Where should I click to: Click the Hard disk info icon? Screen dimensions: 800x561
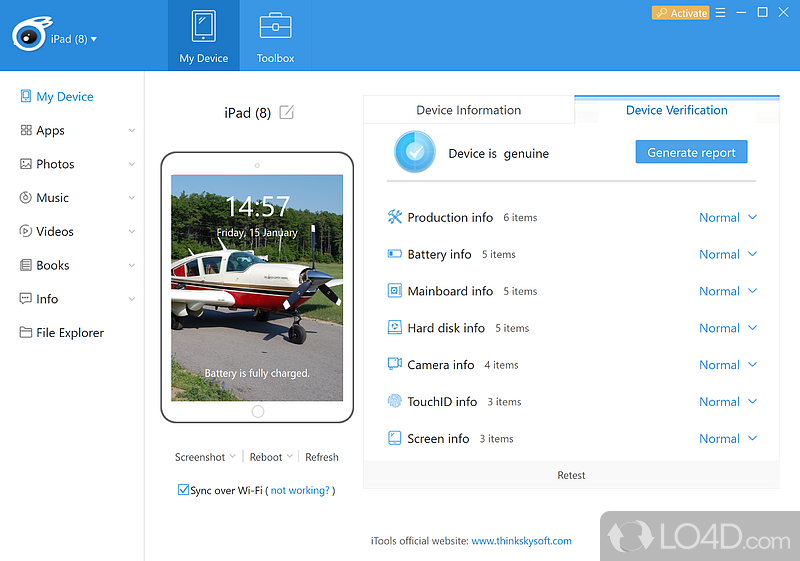(x=394, y=327)
